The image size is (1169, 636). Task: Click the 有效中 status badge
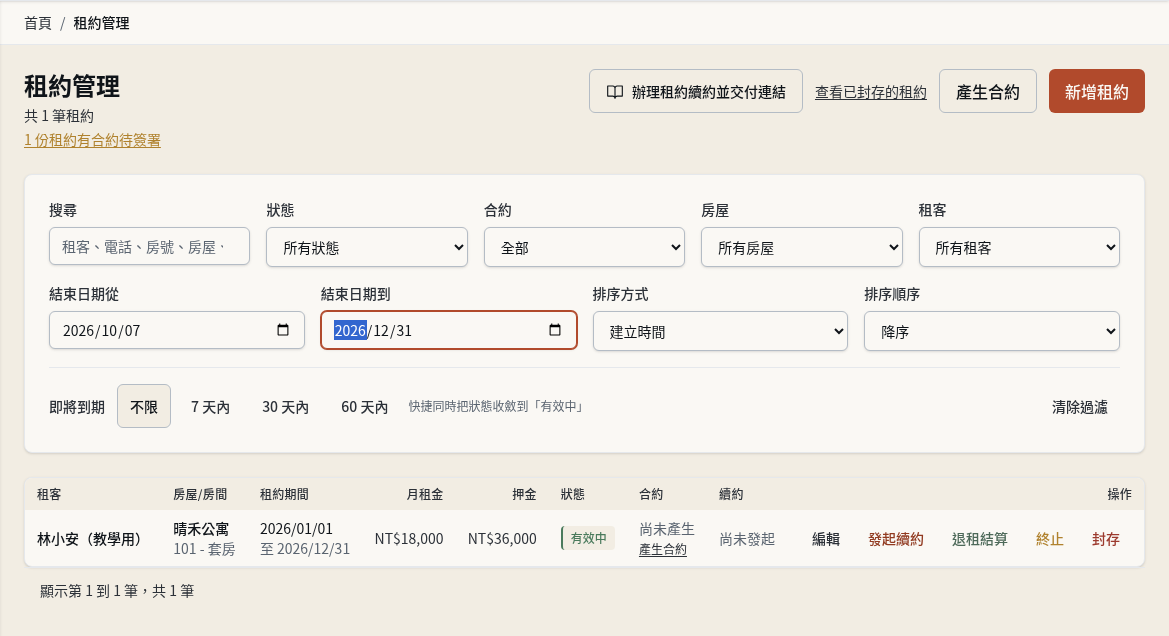(588, 538)
